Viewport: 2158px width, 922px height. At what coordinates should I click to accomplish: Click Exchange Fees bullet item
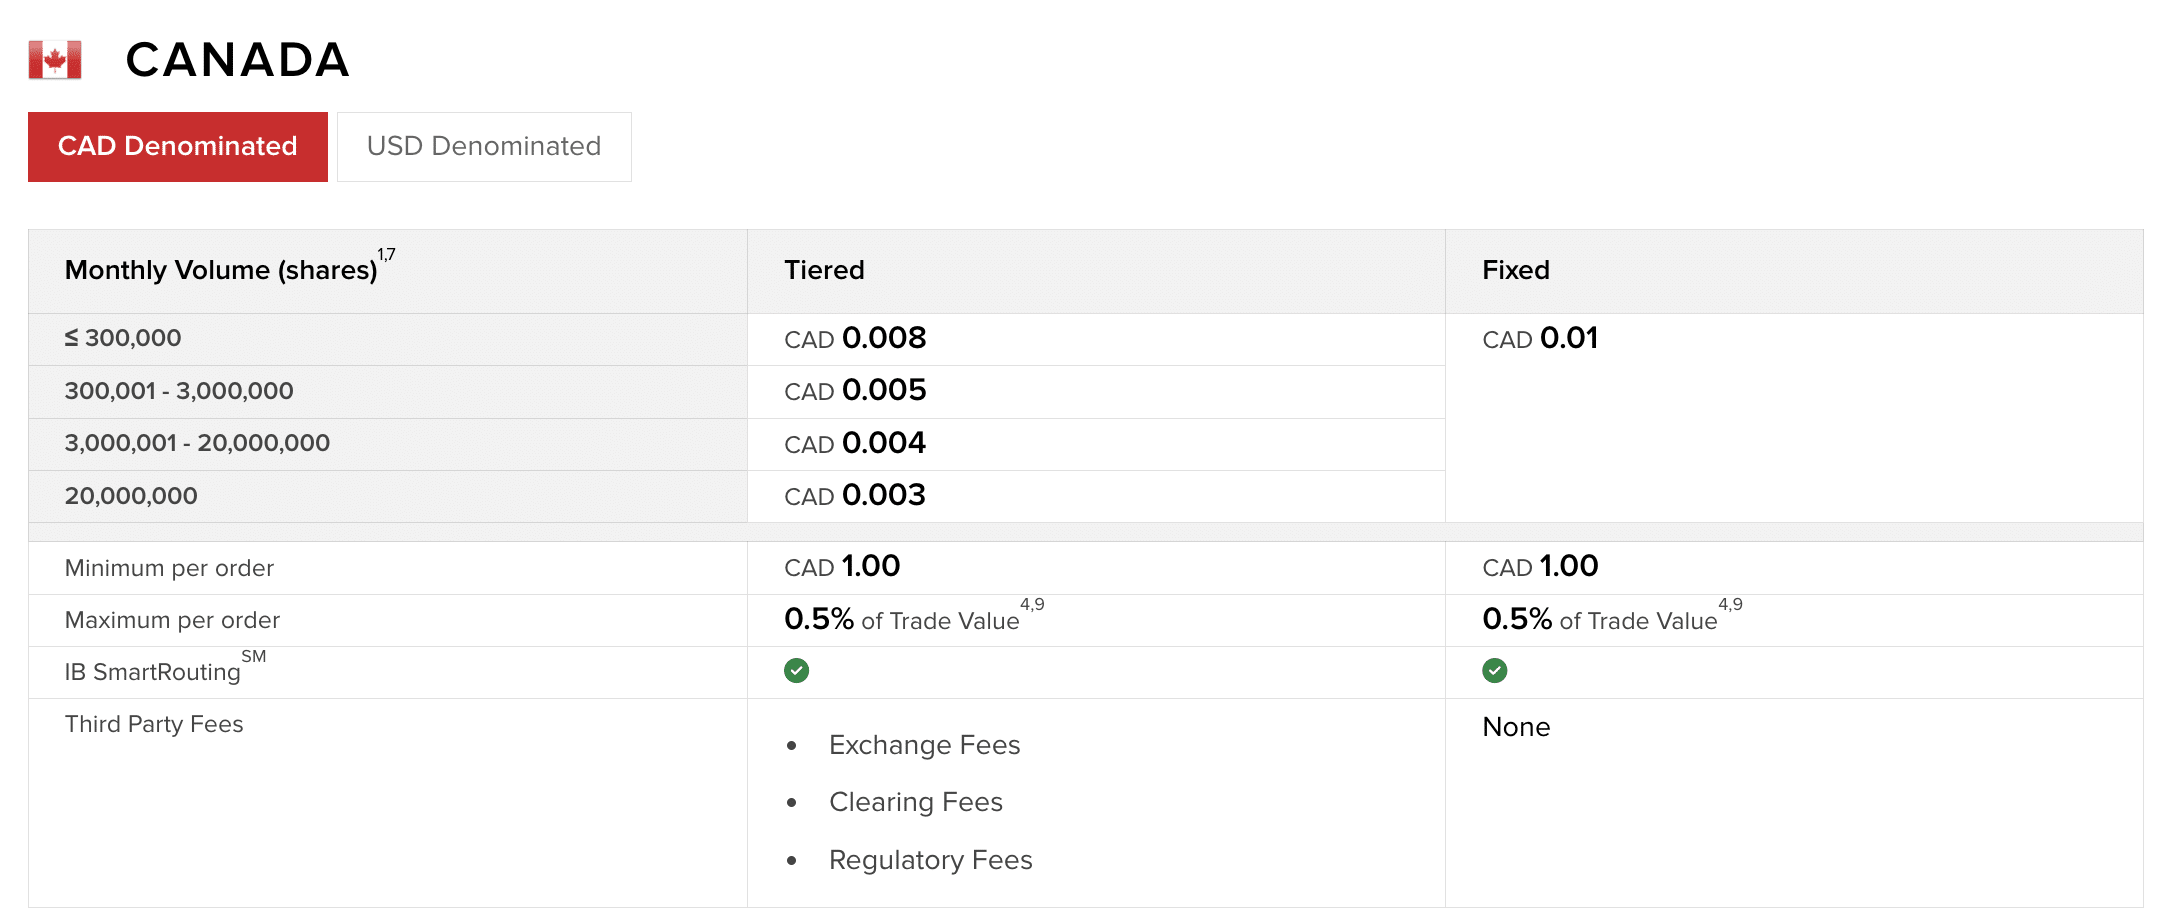[924, 745]
